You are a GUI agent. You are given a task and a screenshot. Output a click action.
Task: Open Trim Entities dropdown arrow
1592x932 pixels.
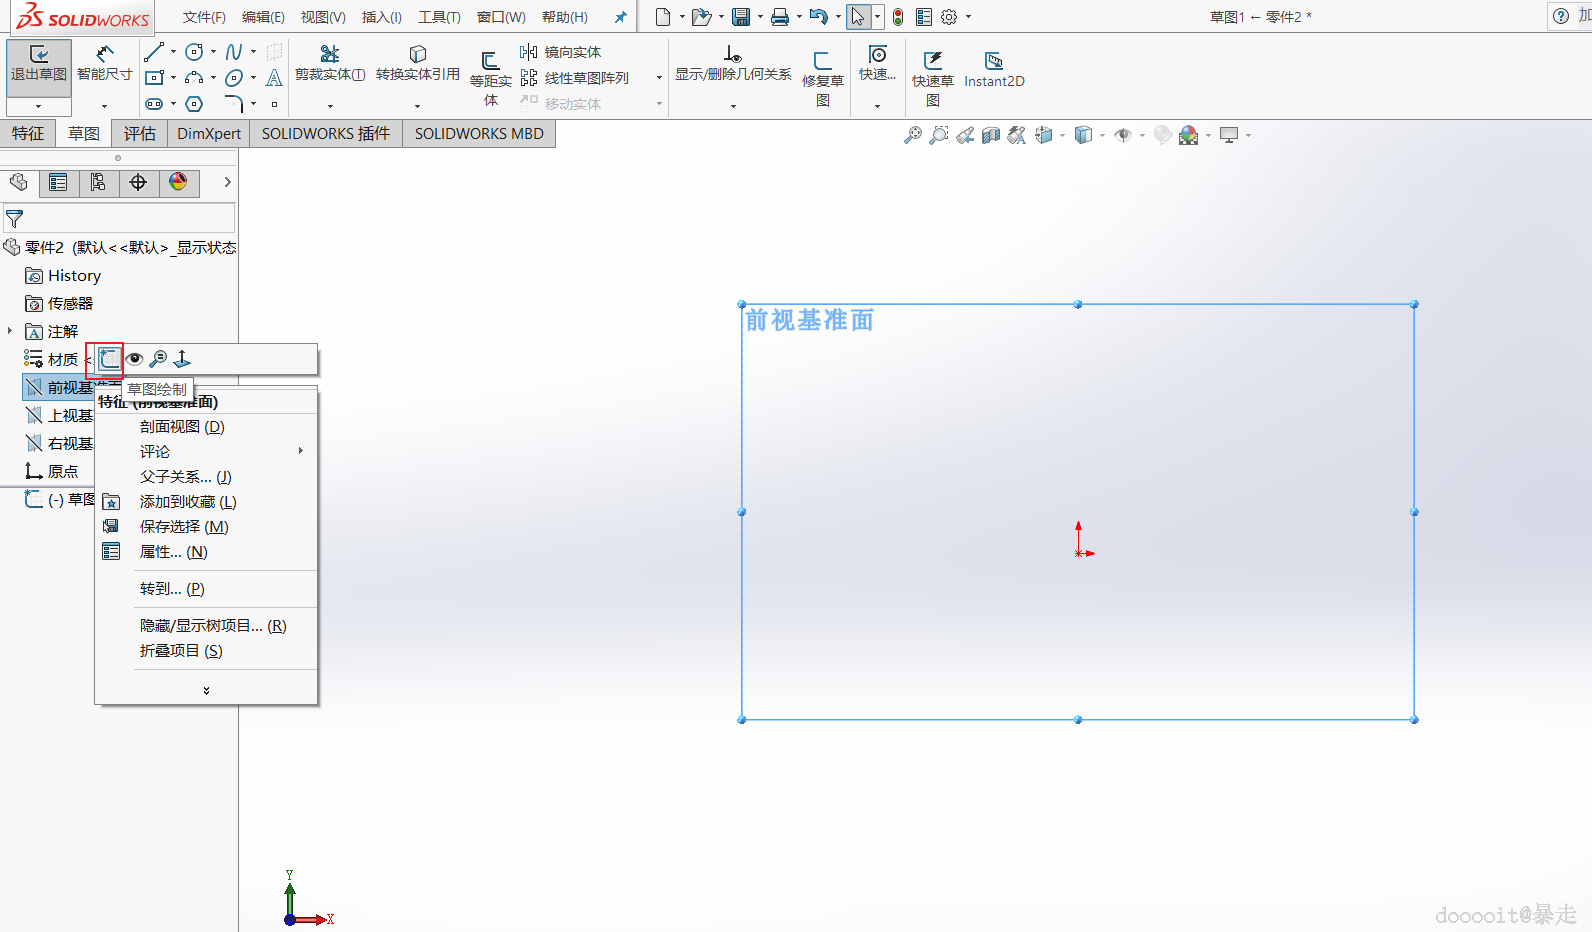coord(330,106)
